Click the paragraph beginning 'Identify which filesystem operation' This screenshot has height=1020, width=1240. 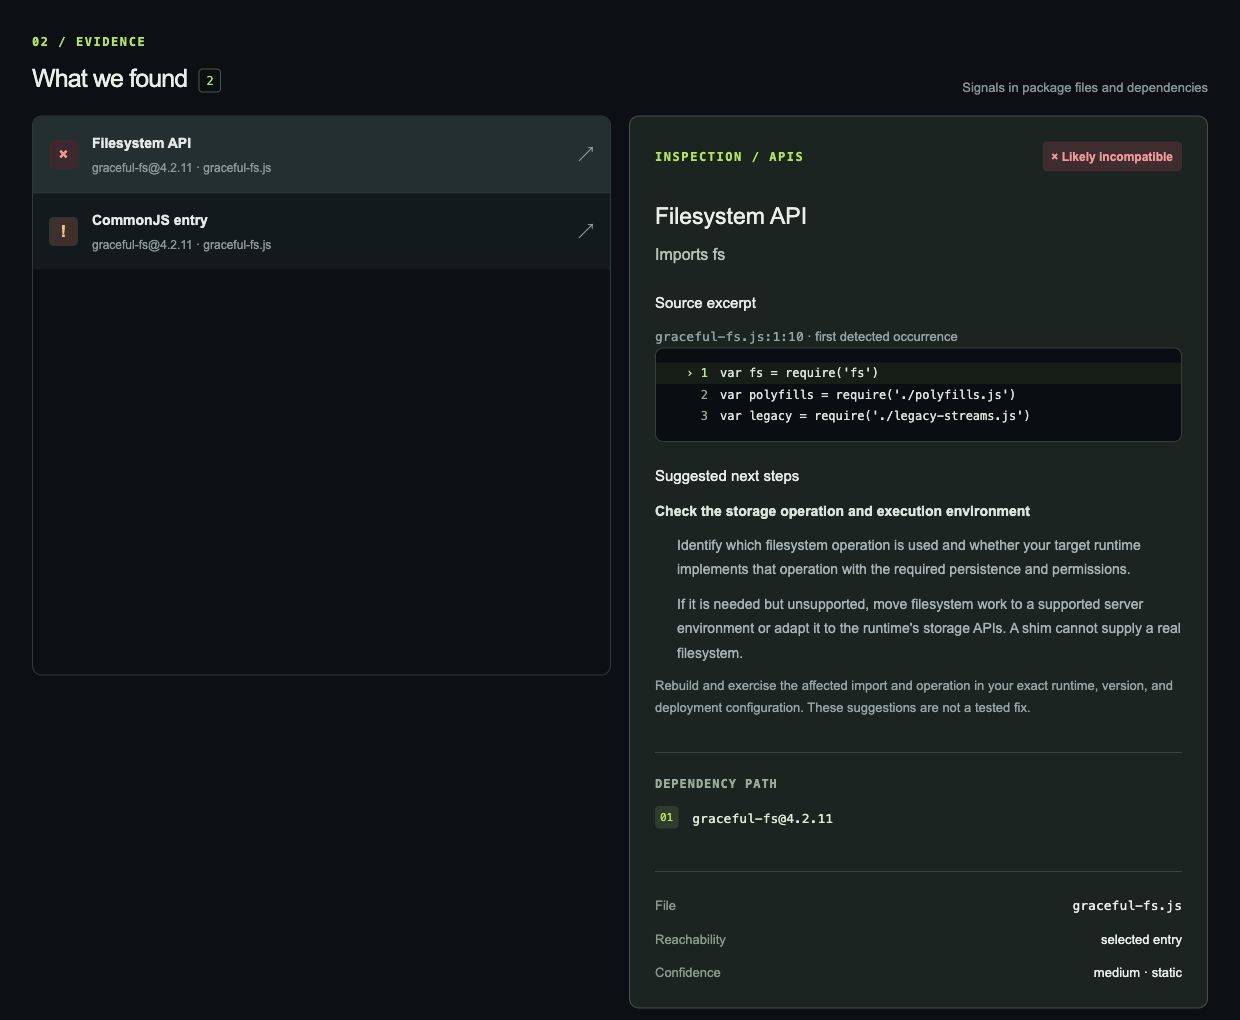point(909,557)
